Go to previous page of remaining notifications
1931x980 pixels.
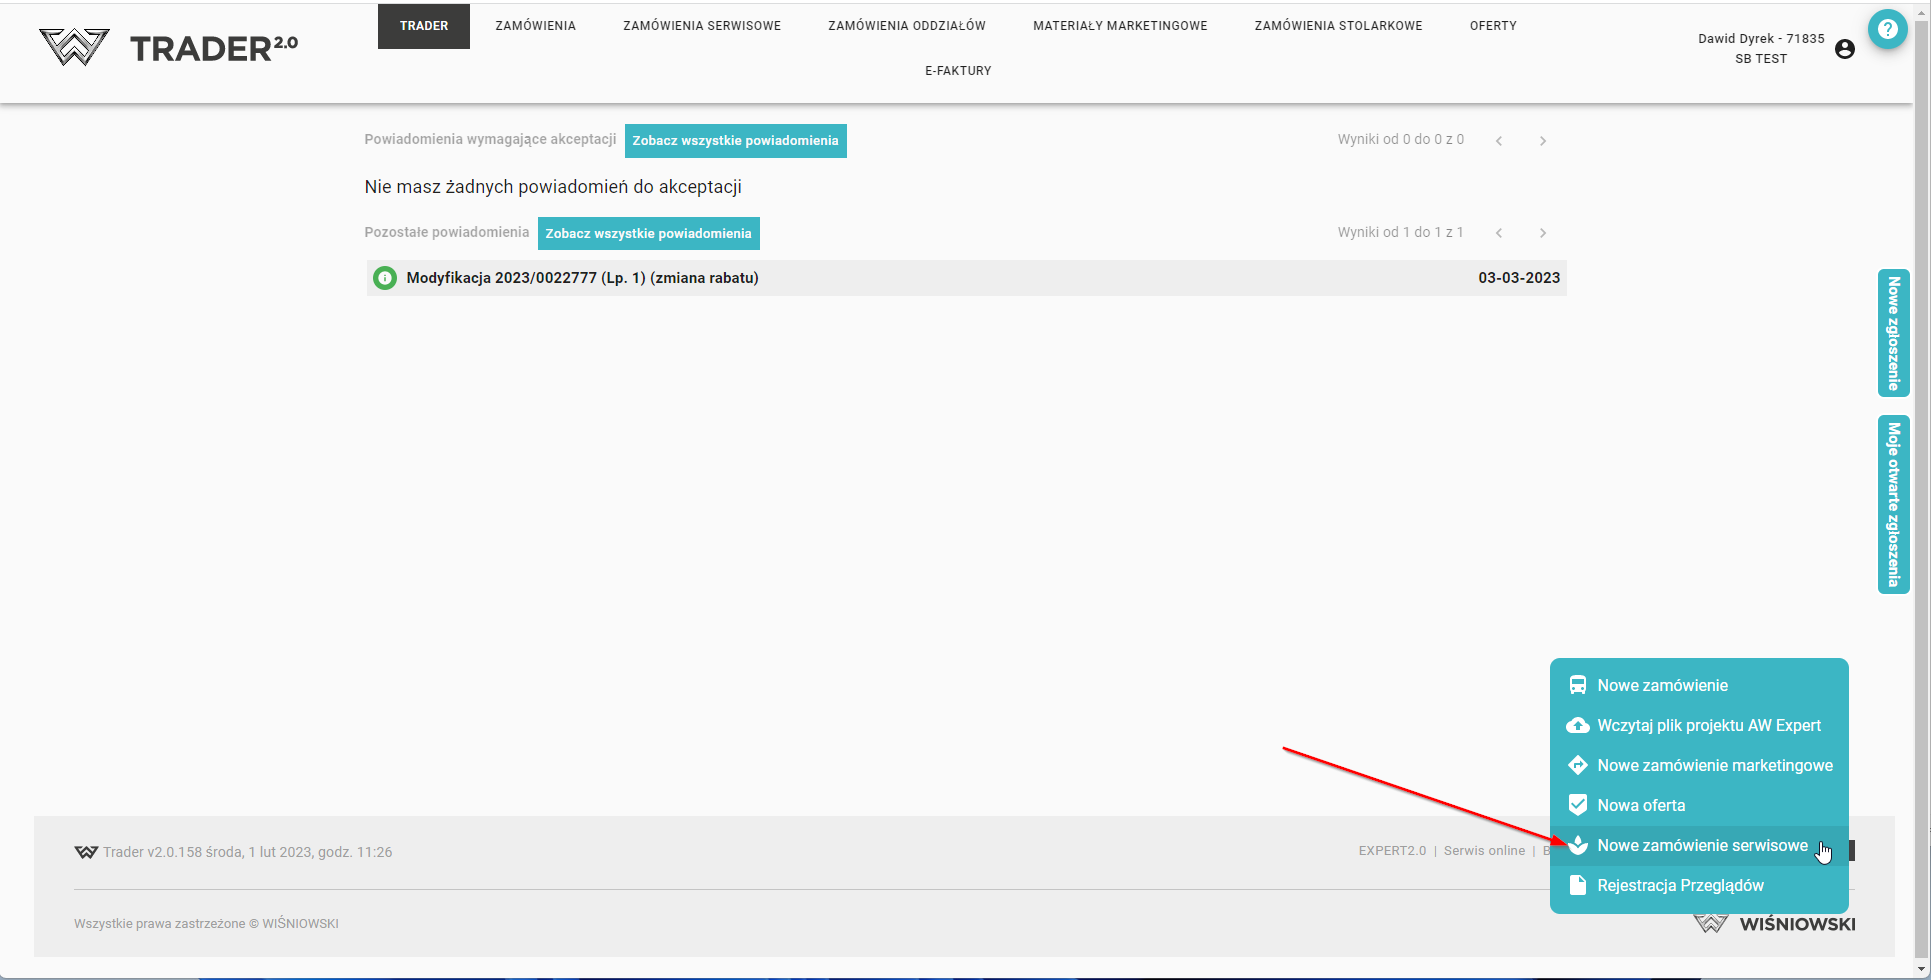1499,233
